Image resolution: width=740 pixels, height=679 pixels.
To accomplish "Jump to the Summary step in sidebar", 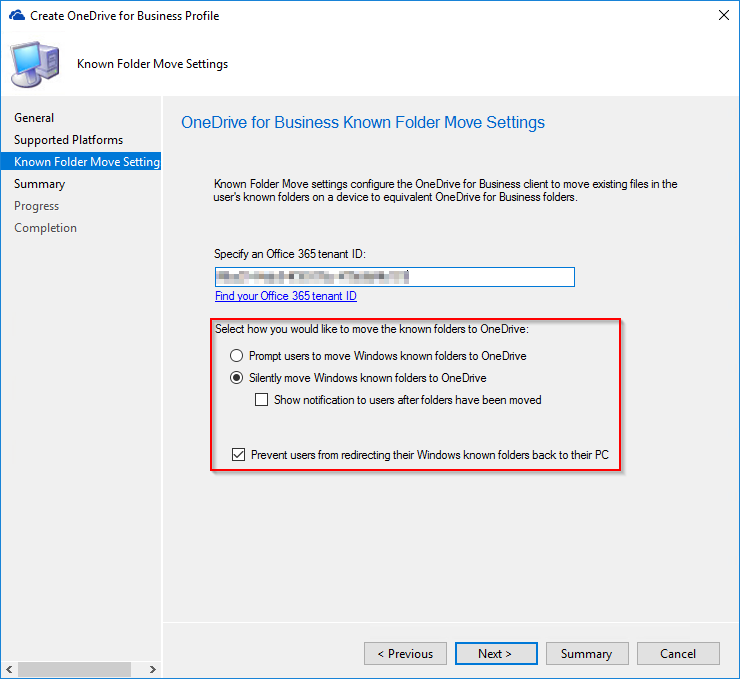I will click(x=39, y=184).
